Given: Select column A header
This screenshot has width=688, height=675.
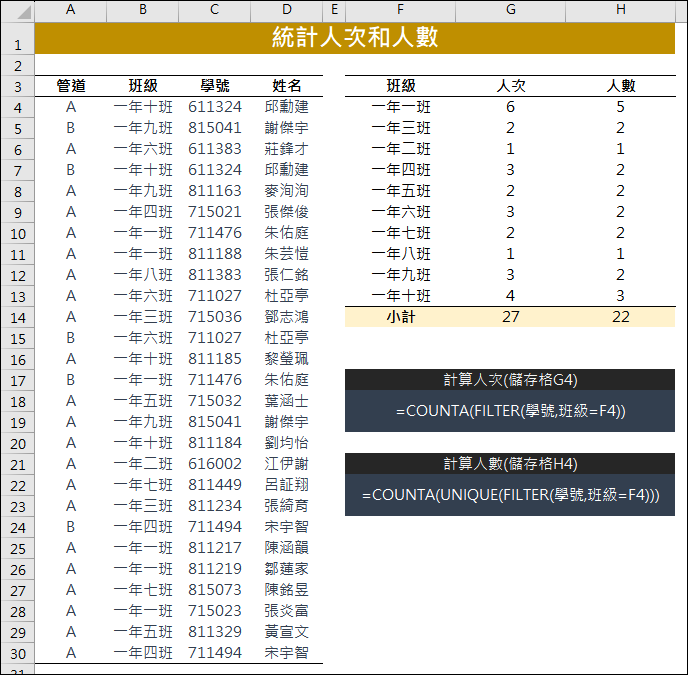Looking at the screenshot, I should pos(70,10).
